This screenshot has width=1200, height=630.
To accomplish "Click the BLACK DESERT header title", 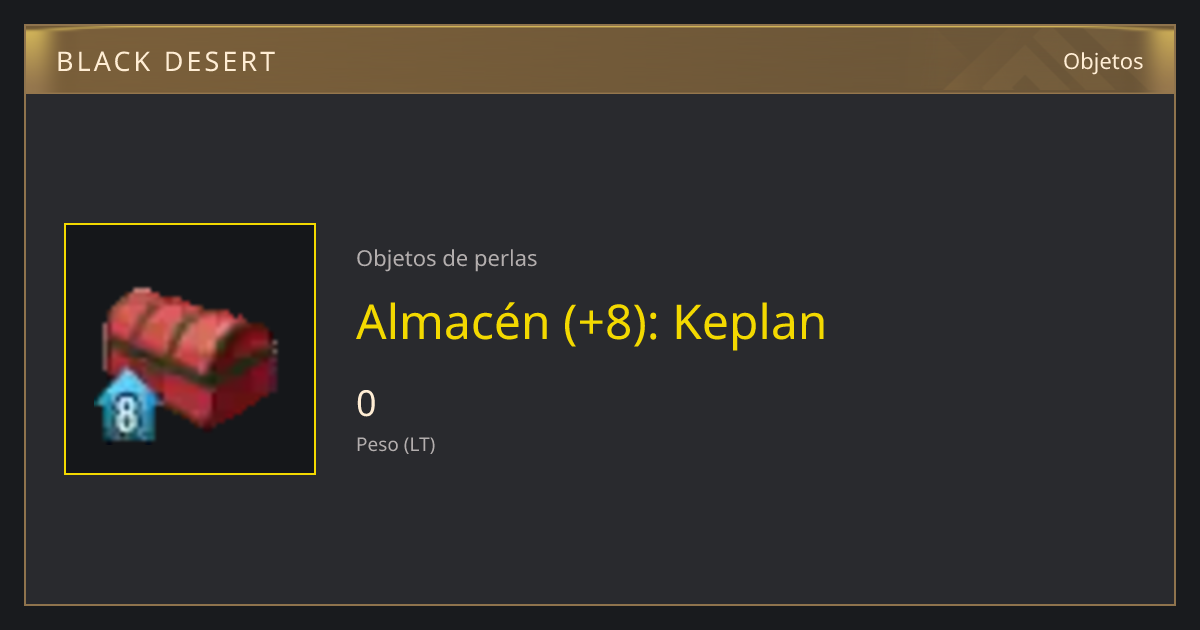I will (x=166, y=62).
